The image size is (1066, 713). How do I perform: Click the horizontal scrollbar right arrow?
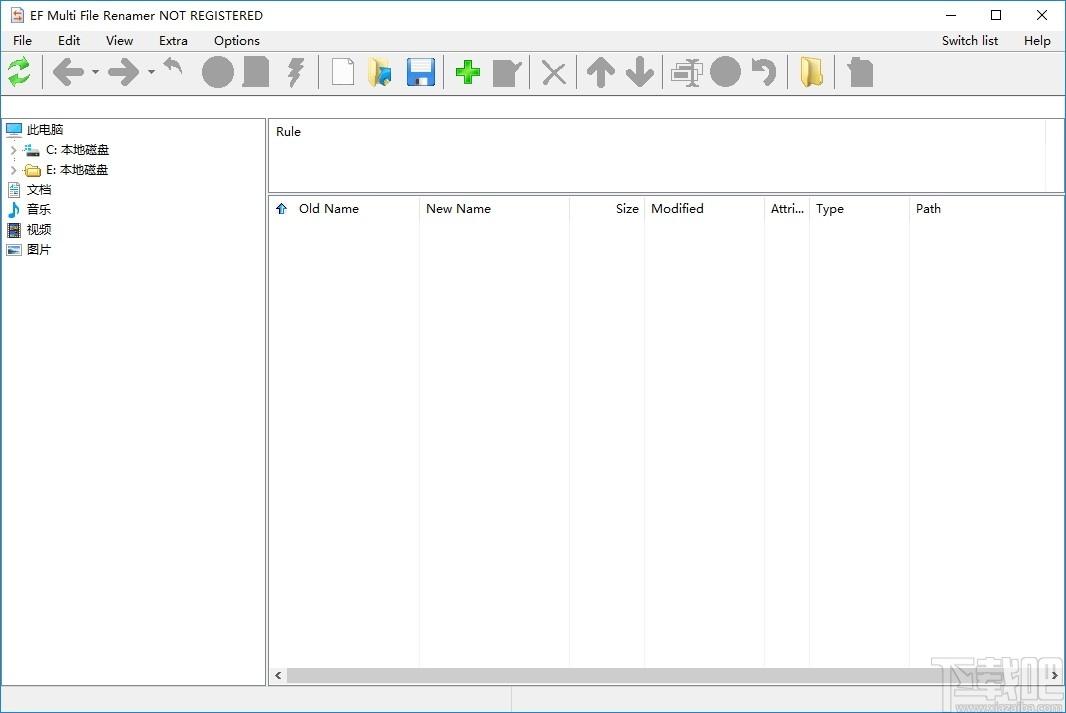pyautogui.click(x=1056, y=676)
